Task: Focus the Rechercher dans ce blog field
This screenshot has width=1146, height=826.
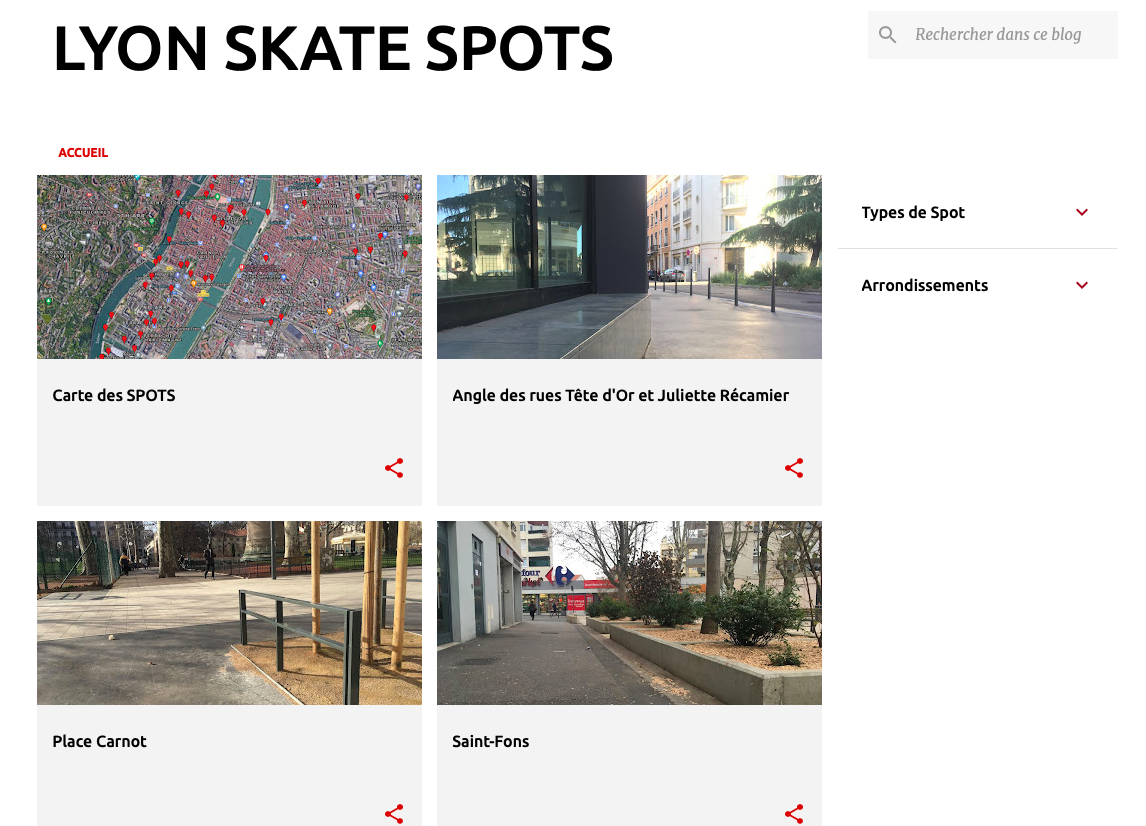Action: [x=1005, y=35]
